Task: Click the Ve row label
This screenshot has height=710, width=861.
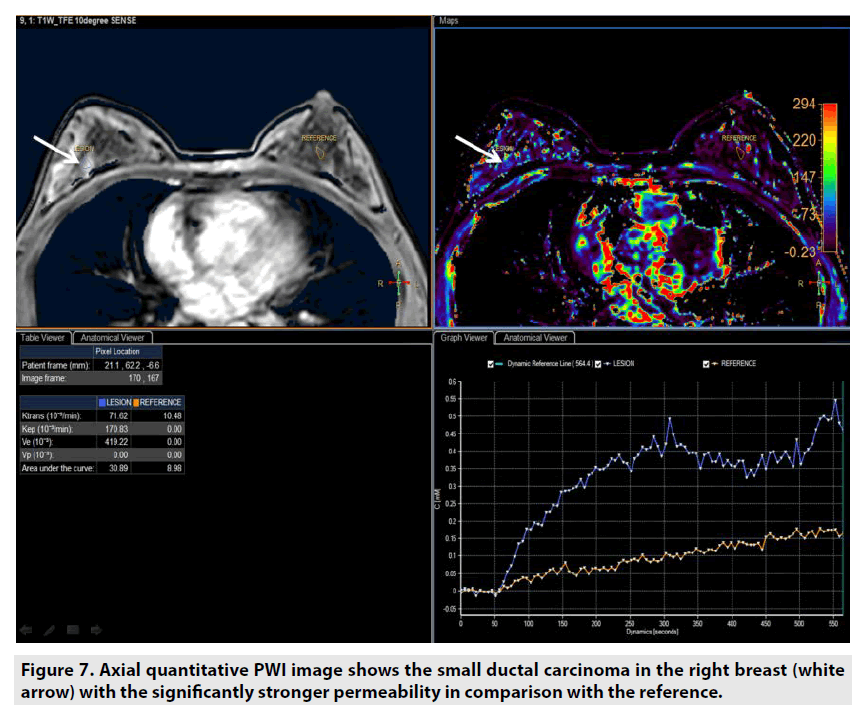Action: pos(37,442)
